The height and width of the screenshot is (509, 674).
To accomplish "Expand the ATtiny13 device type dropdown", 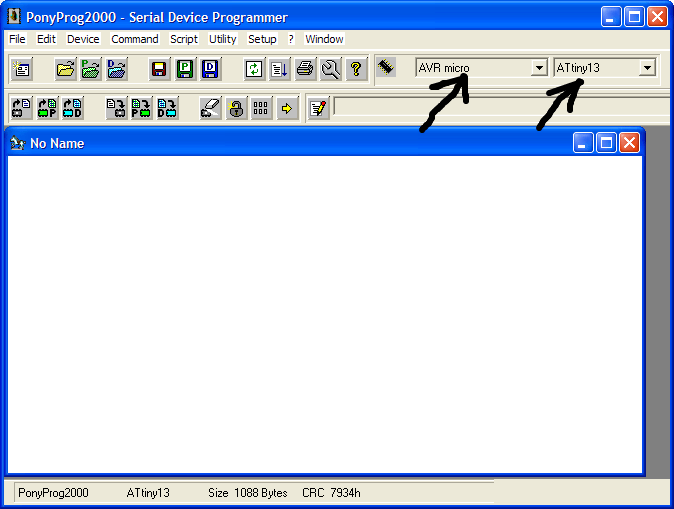I will point(647,68).
